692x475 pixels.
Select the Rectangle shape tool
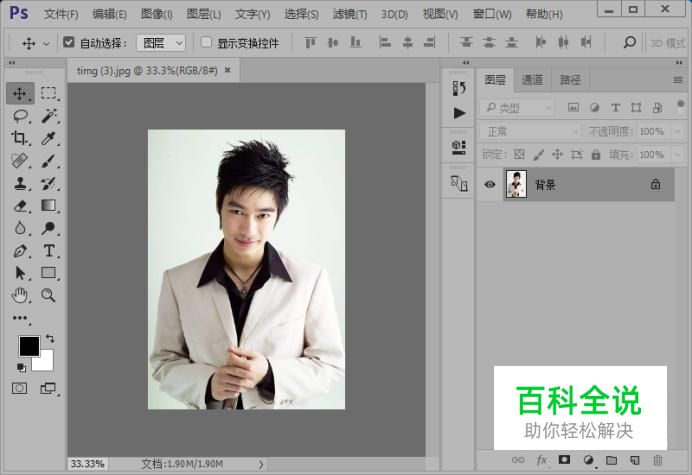coord(49,273)
